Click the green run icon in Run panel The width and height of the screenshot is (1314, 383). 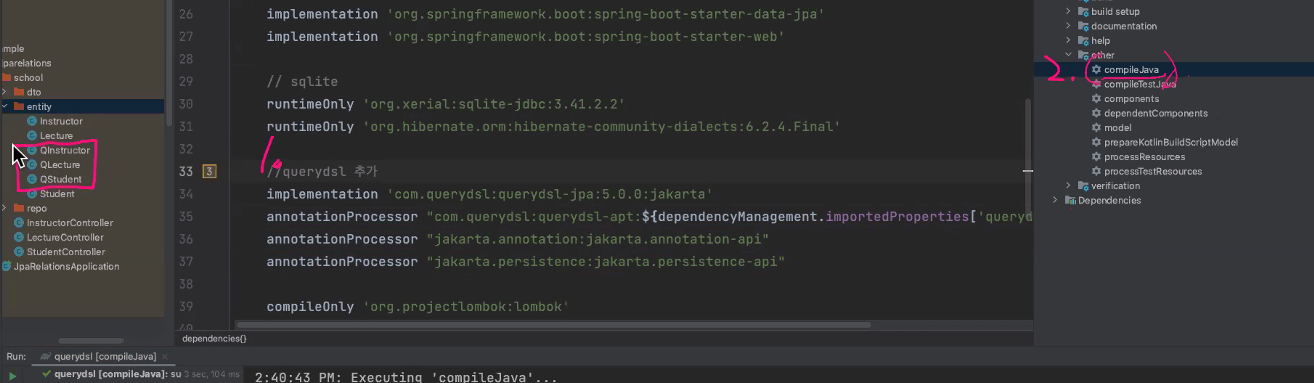[12, 375]
